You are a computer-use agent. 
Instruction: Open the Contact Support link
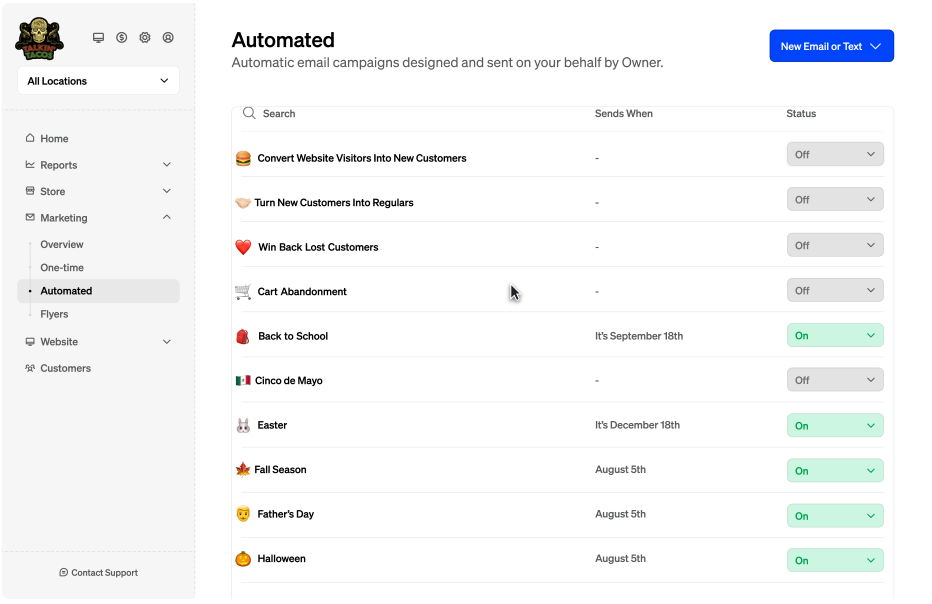[99, 572]
